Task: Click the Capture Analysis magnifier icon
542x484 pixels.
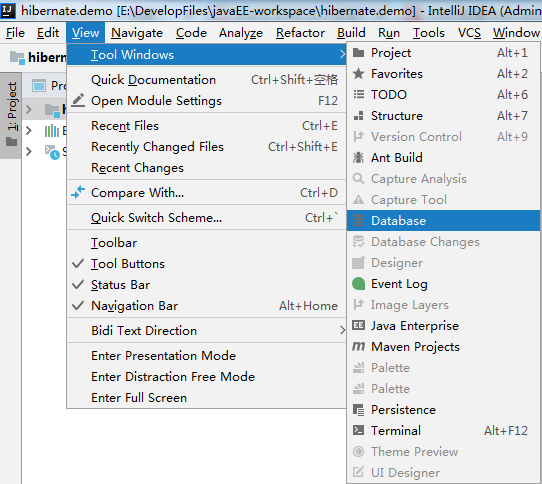Action: tap(358, 179)
